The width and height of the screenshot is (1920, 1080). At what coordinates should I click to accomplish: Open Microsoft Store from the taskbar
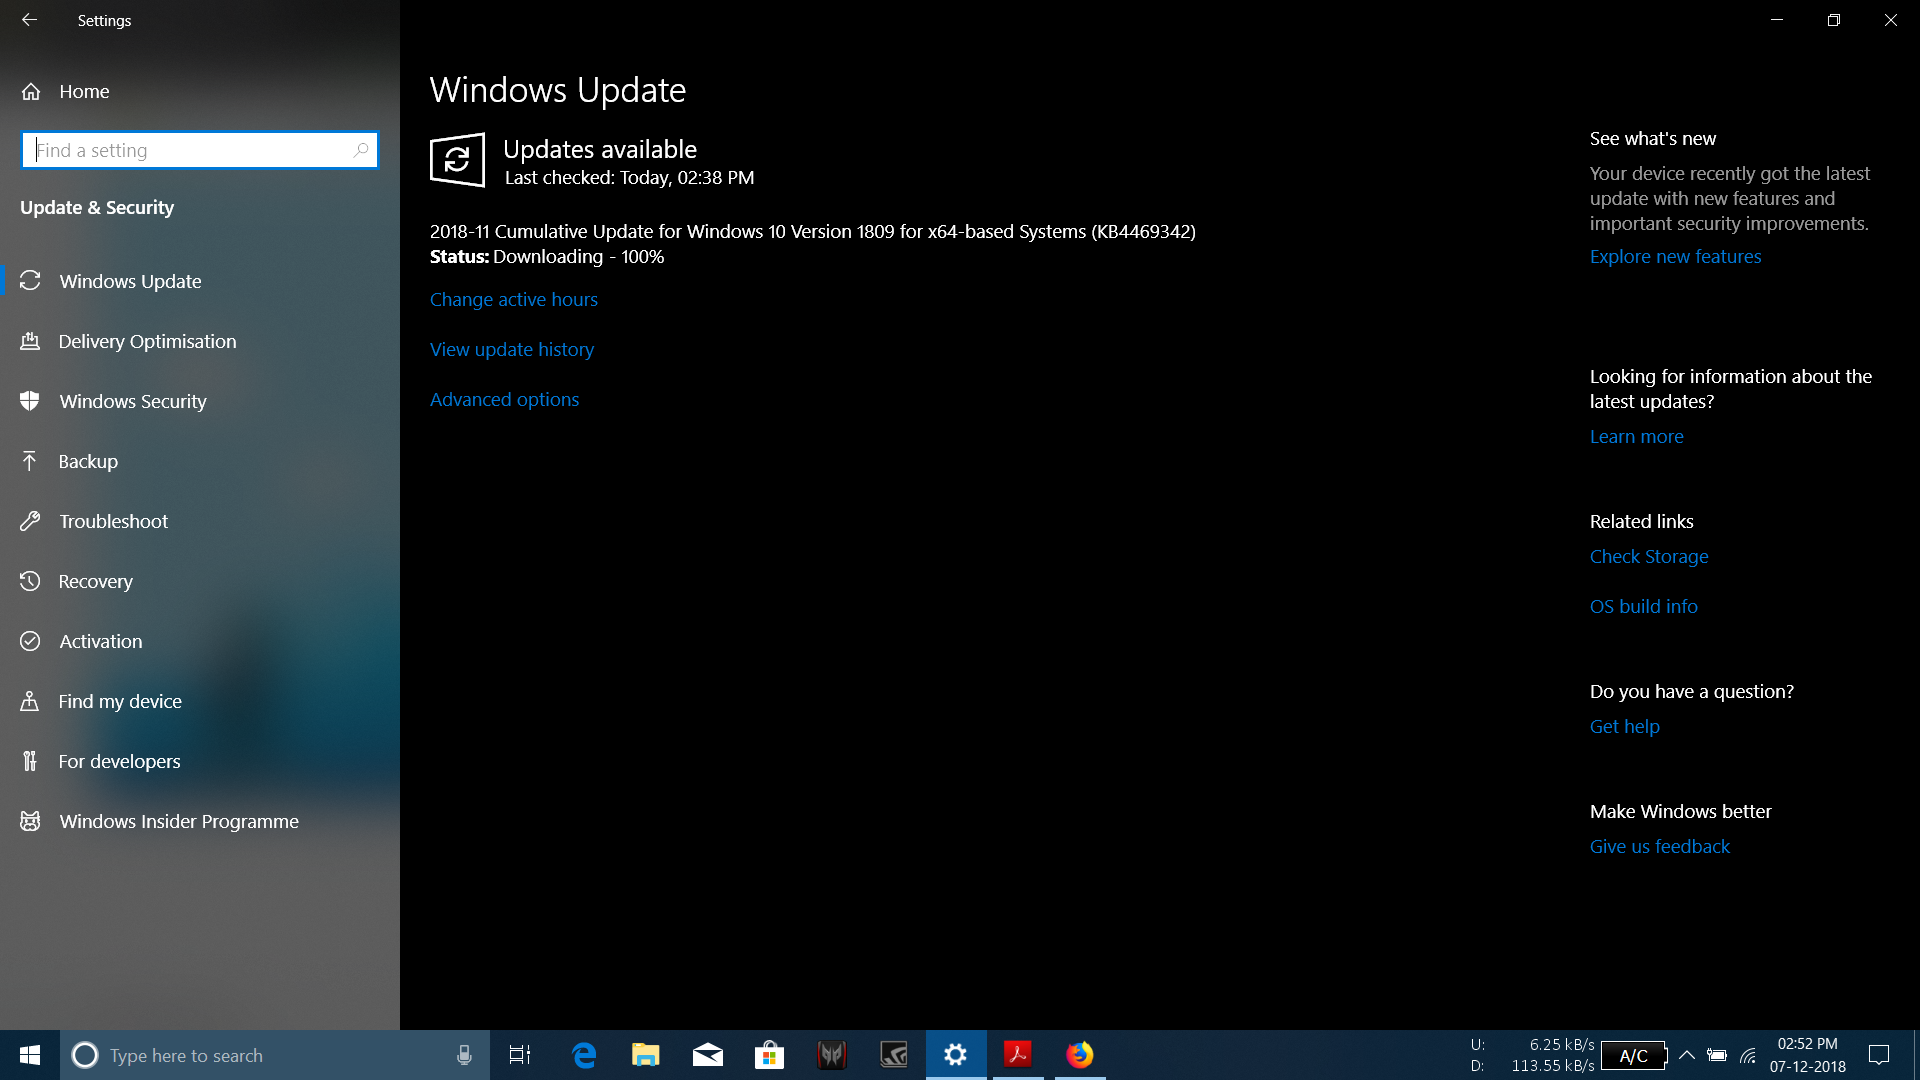pyautogui.click(x=770, y=1055)
